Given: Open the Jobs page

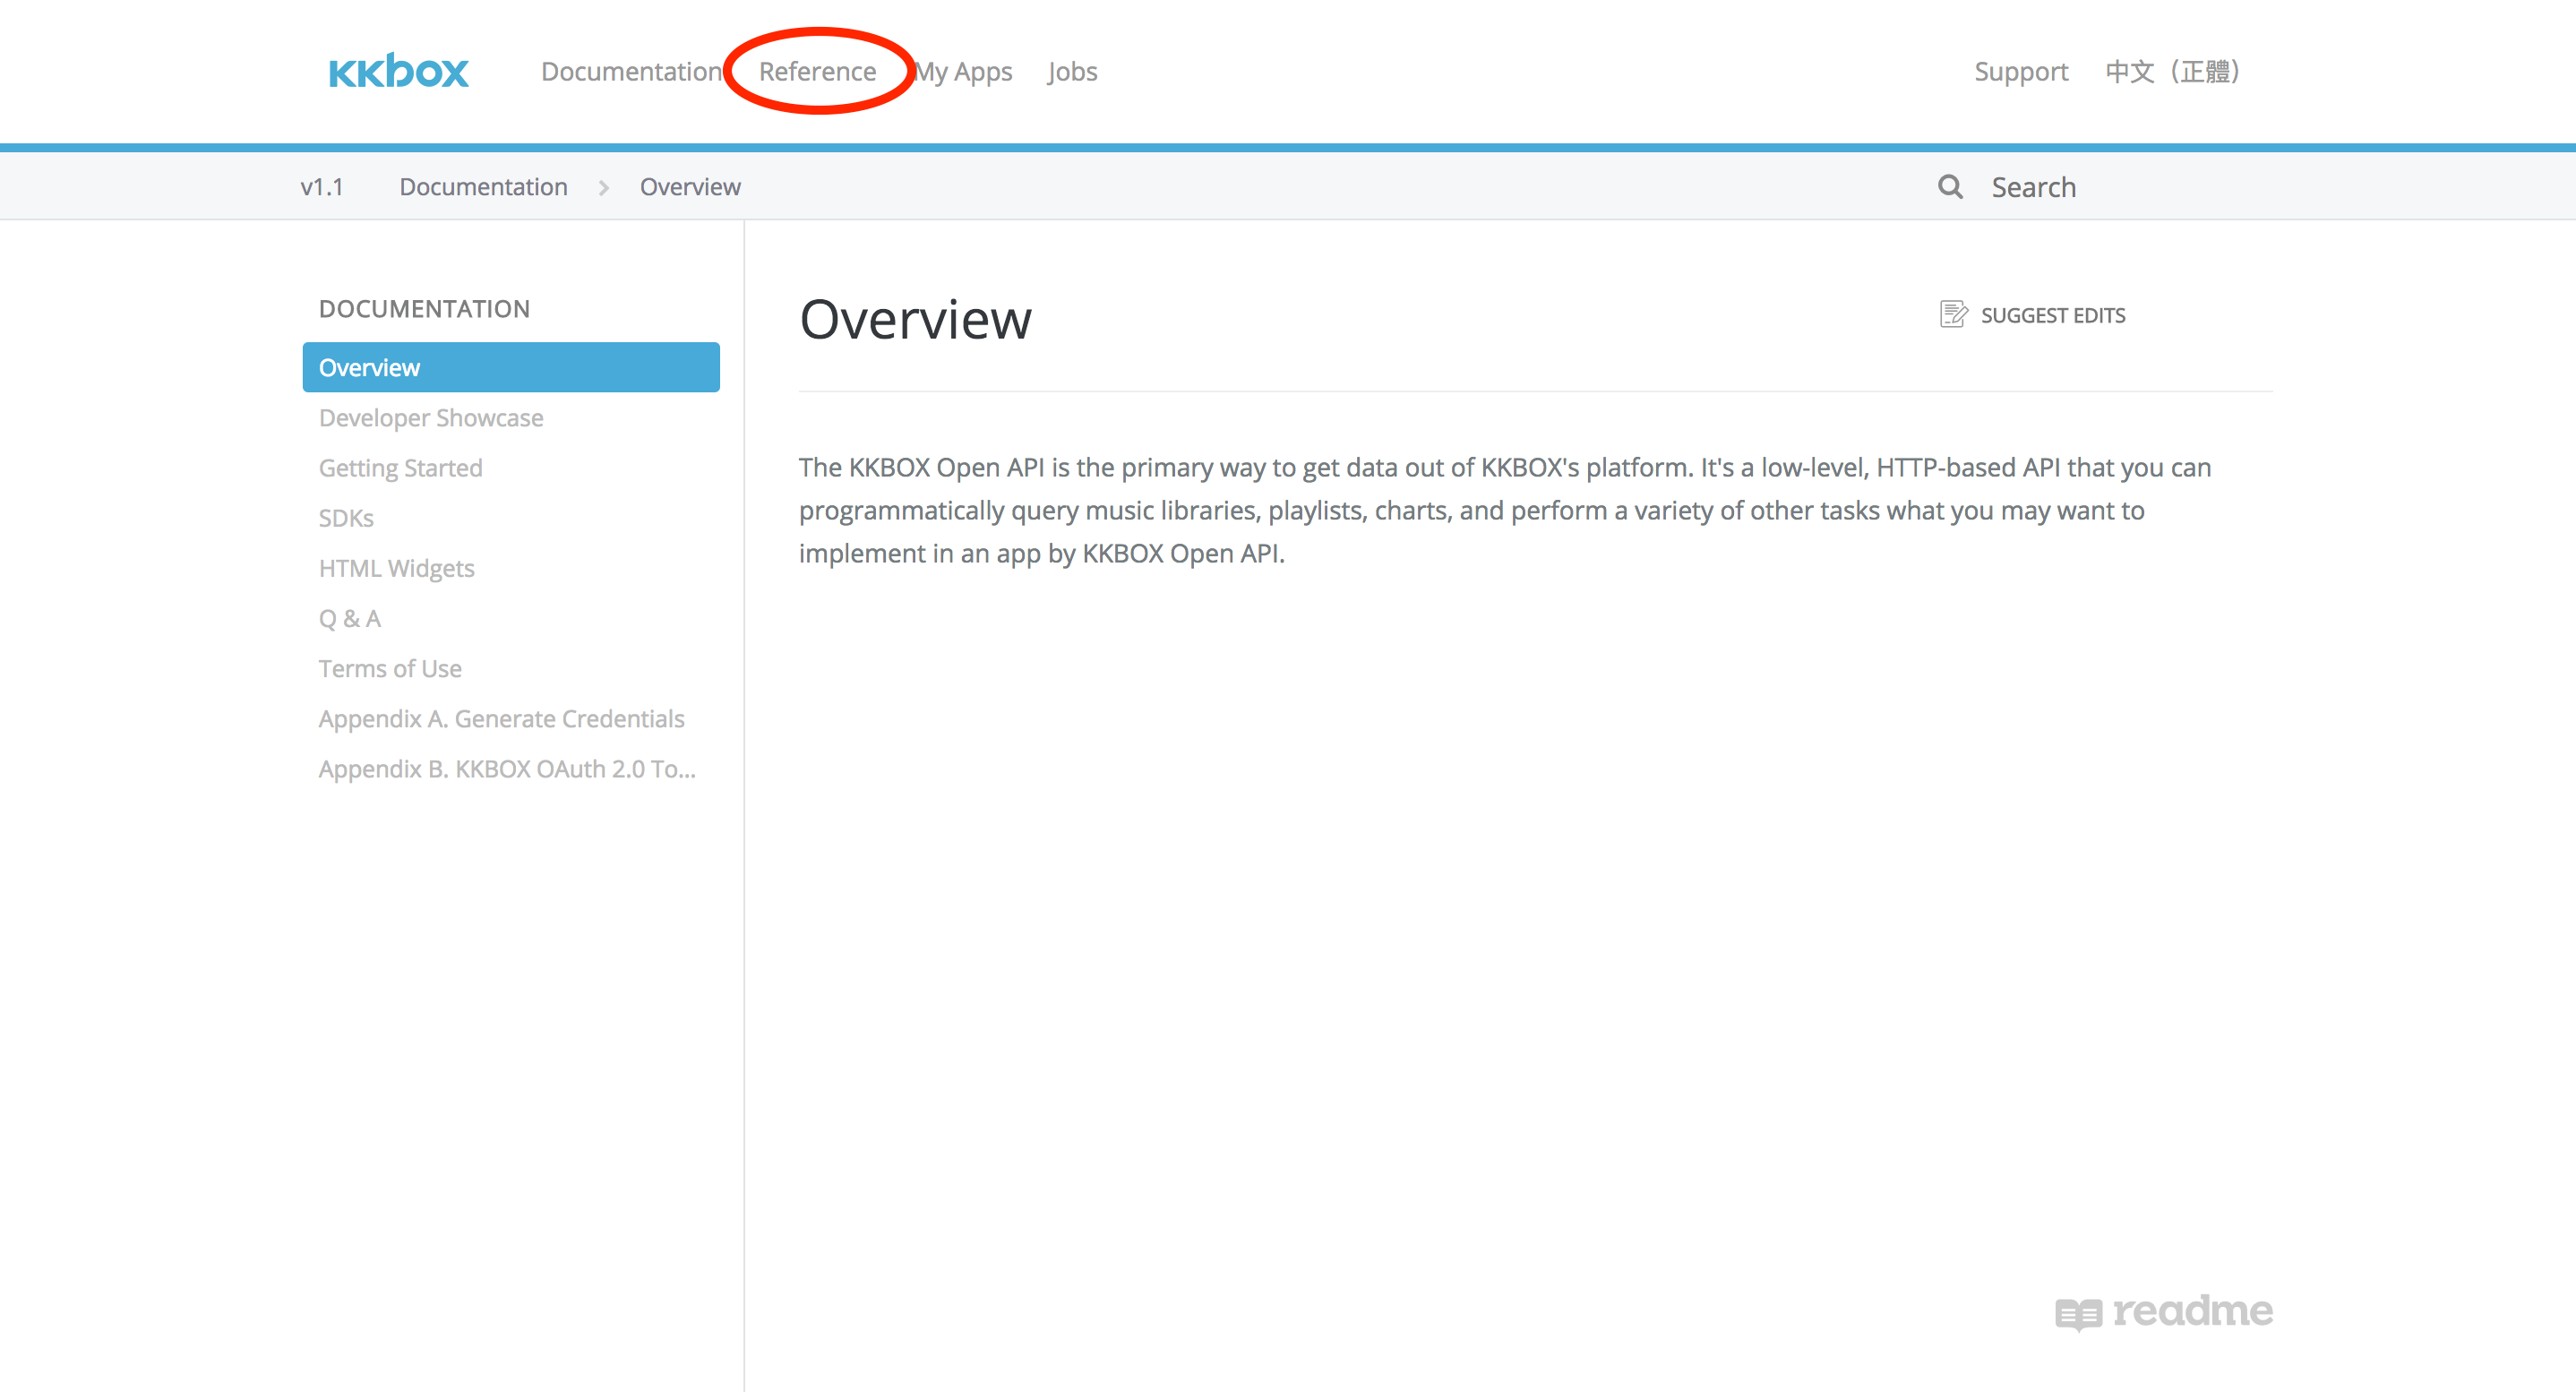Looking at the screenshot, I should 1071,71.
